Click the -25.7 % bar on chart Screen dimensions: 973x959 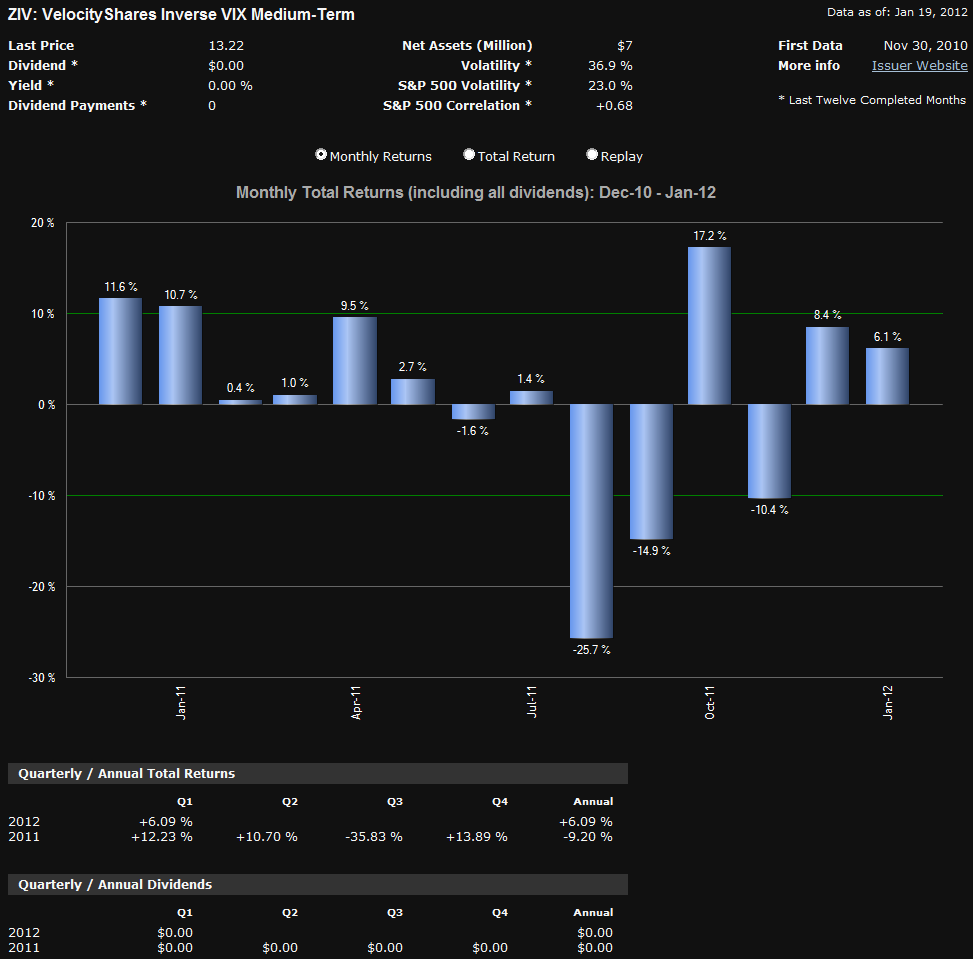[x=591, y=520]
